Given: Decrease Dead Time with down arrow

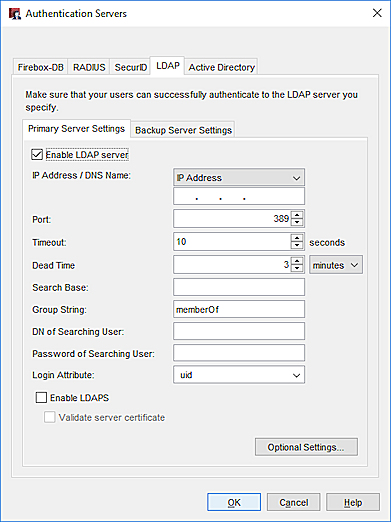Looking at the screenshot, I should (x=297, y=269).
